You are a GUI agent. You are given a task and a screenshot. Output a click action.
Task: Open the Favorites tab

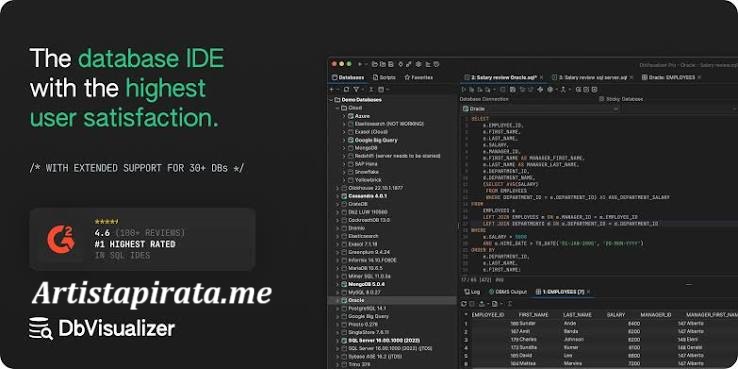tap(419, 77)
